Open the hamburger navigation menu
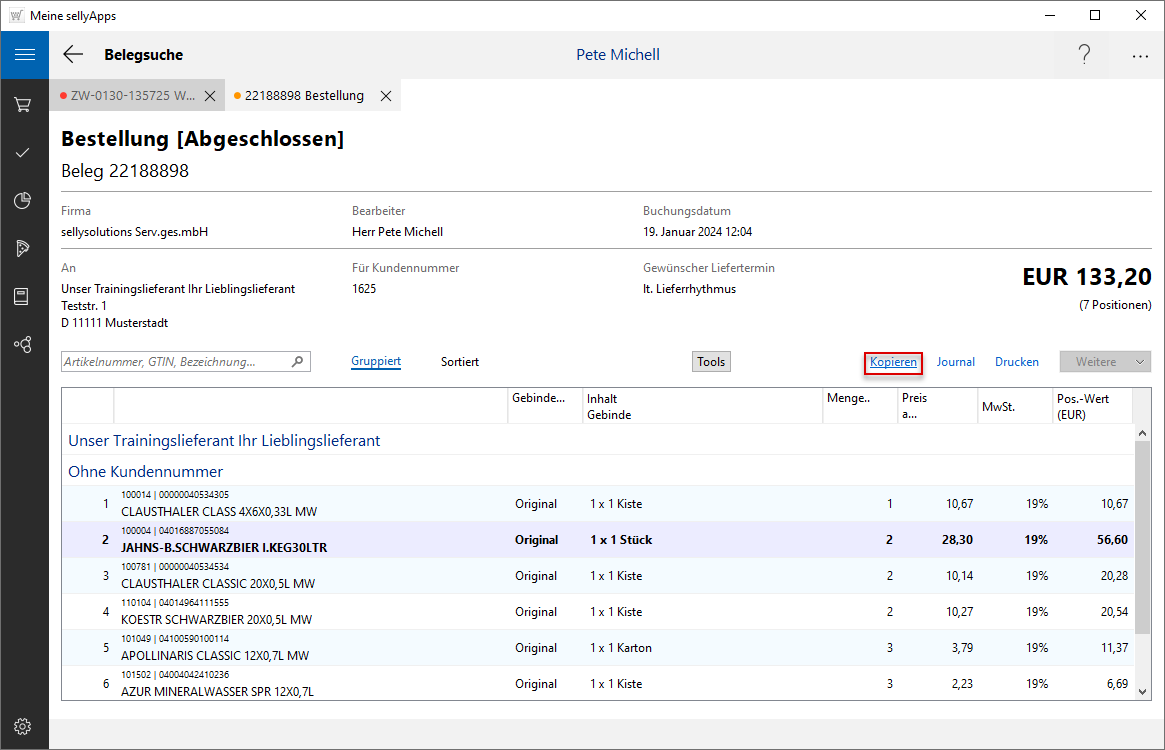This screenshot has height=750, width=1165. point(24,55)
